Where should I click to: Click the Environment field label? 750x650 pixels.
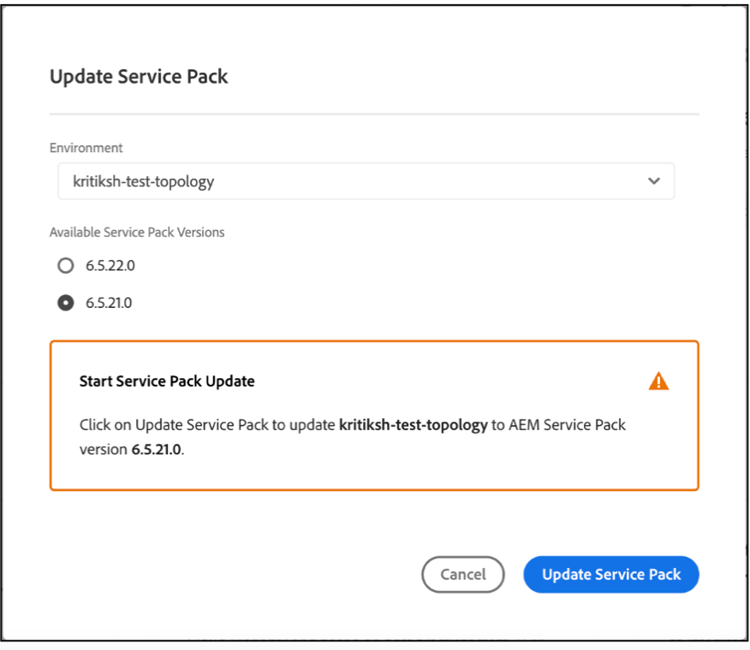(86, 148)
